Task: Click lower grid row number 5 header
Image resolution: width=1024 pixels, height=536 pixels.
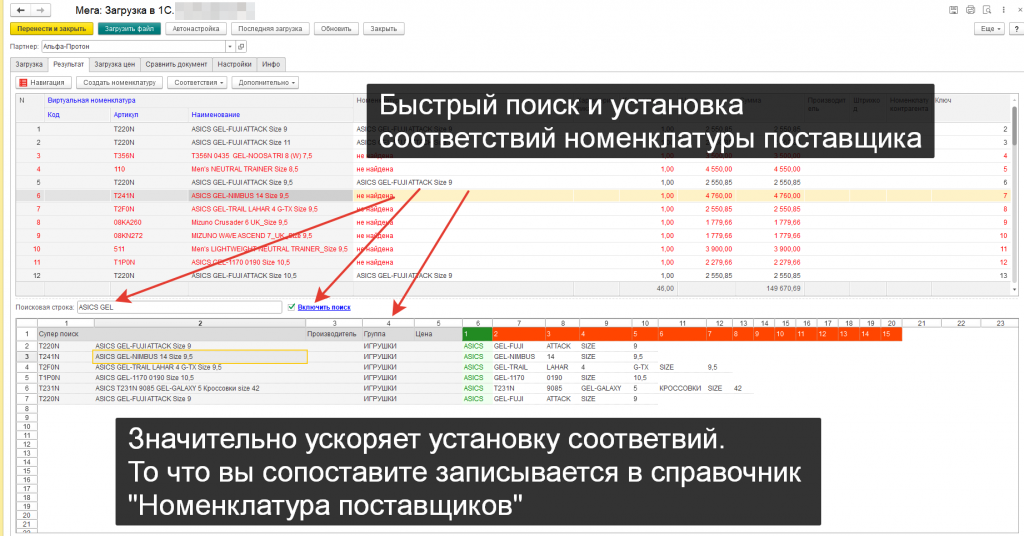Action: (27, 377)
